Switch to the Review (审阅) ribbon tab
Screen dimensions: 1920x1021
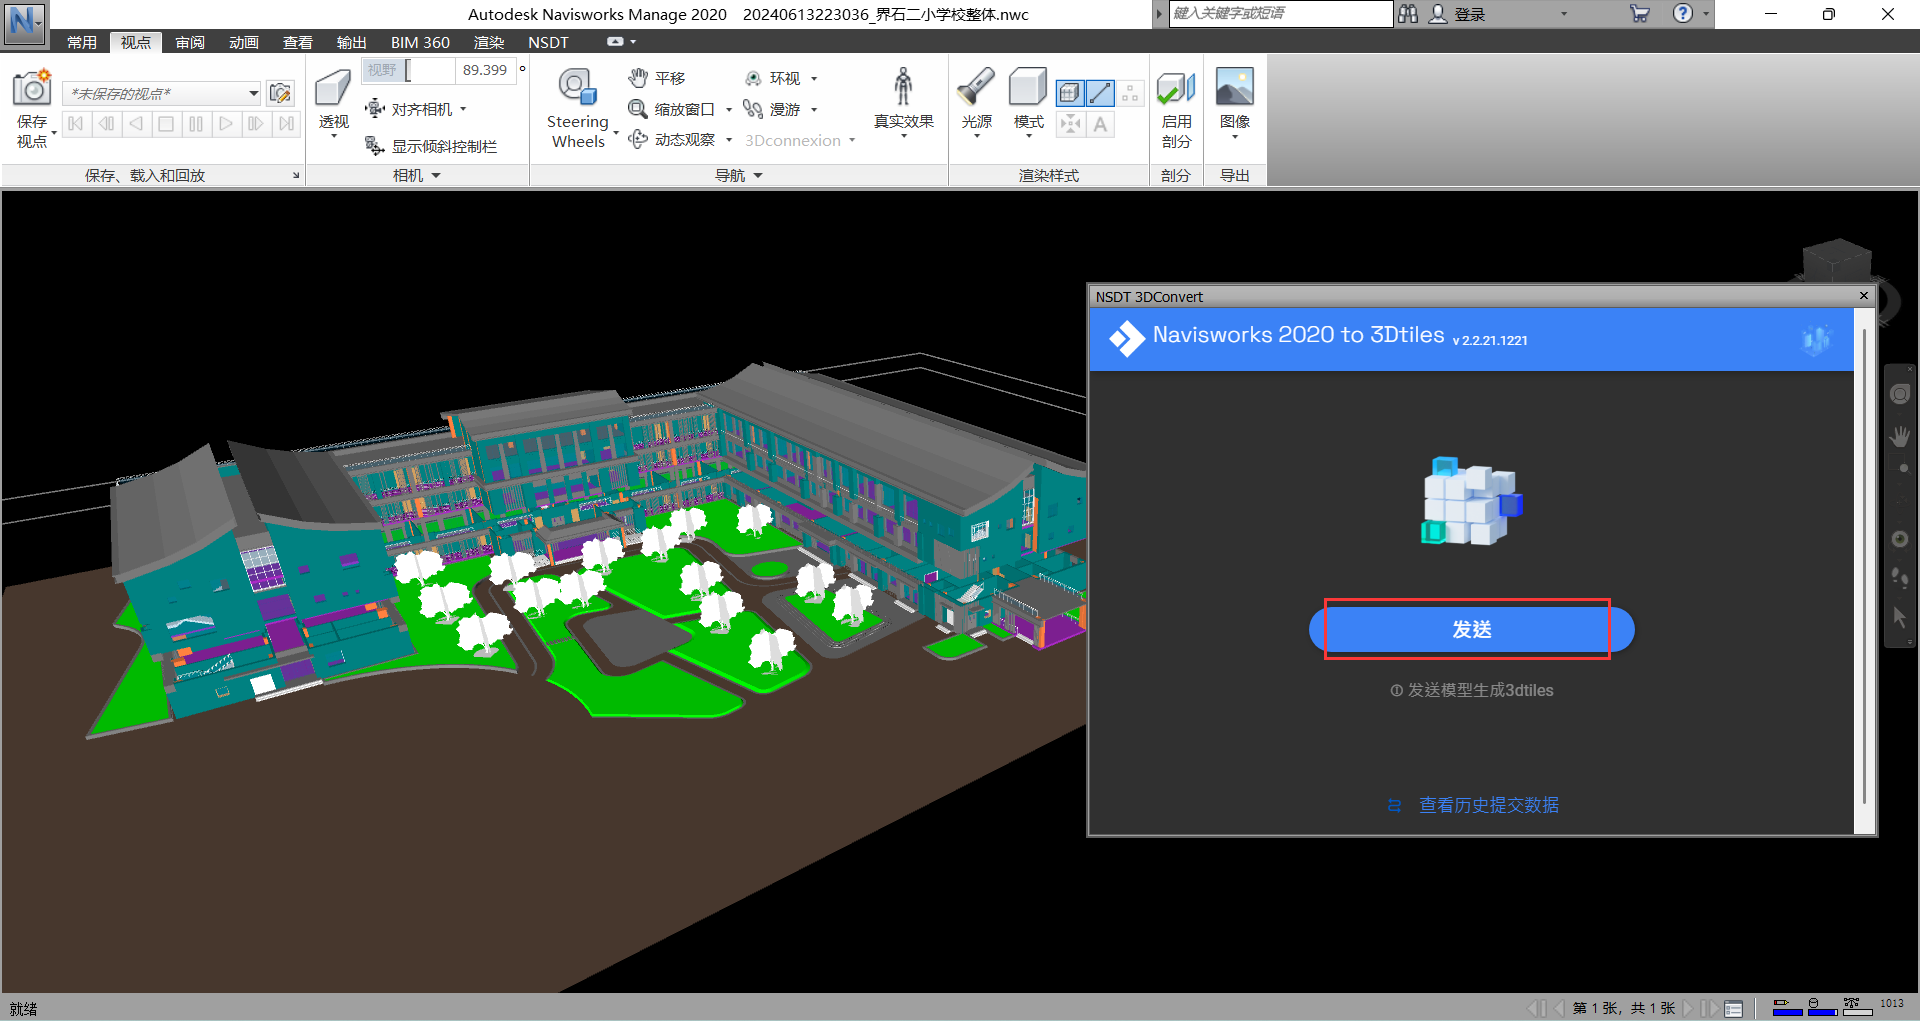pyautogui.click(x=190, y=42)
